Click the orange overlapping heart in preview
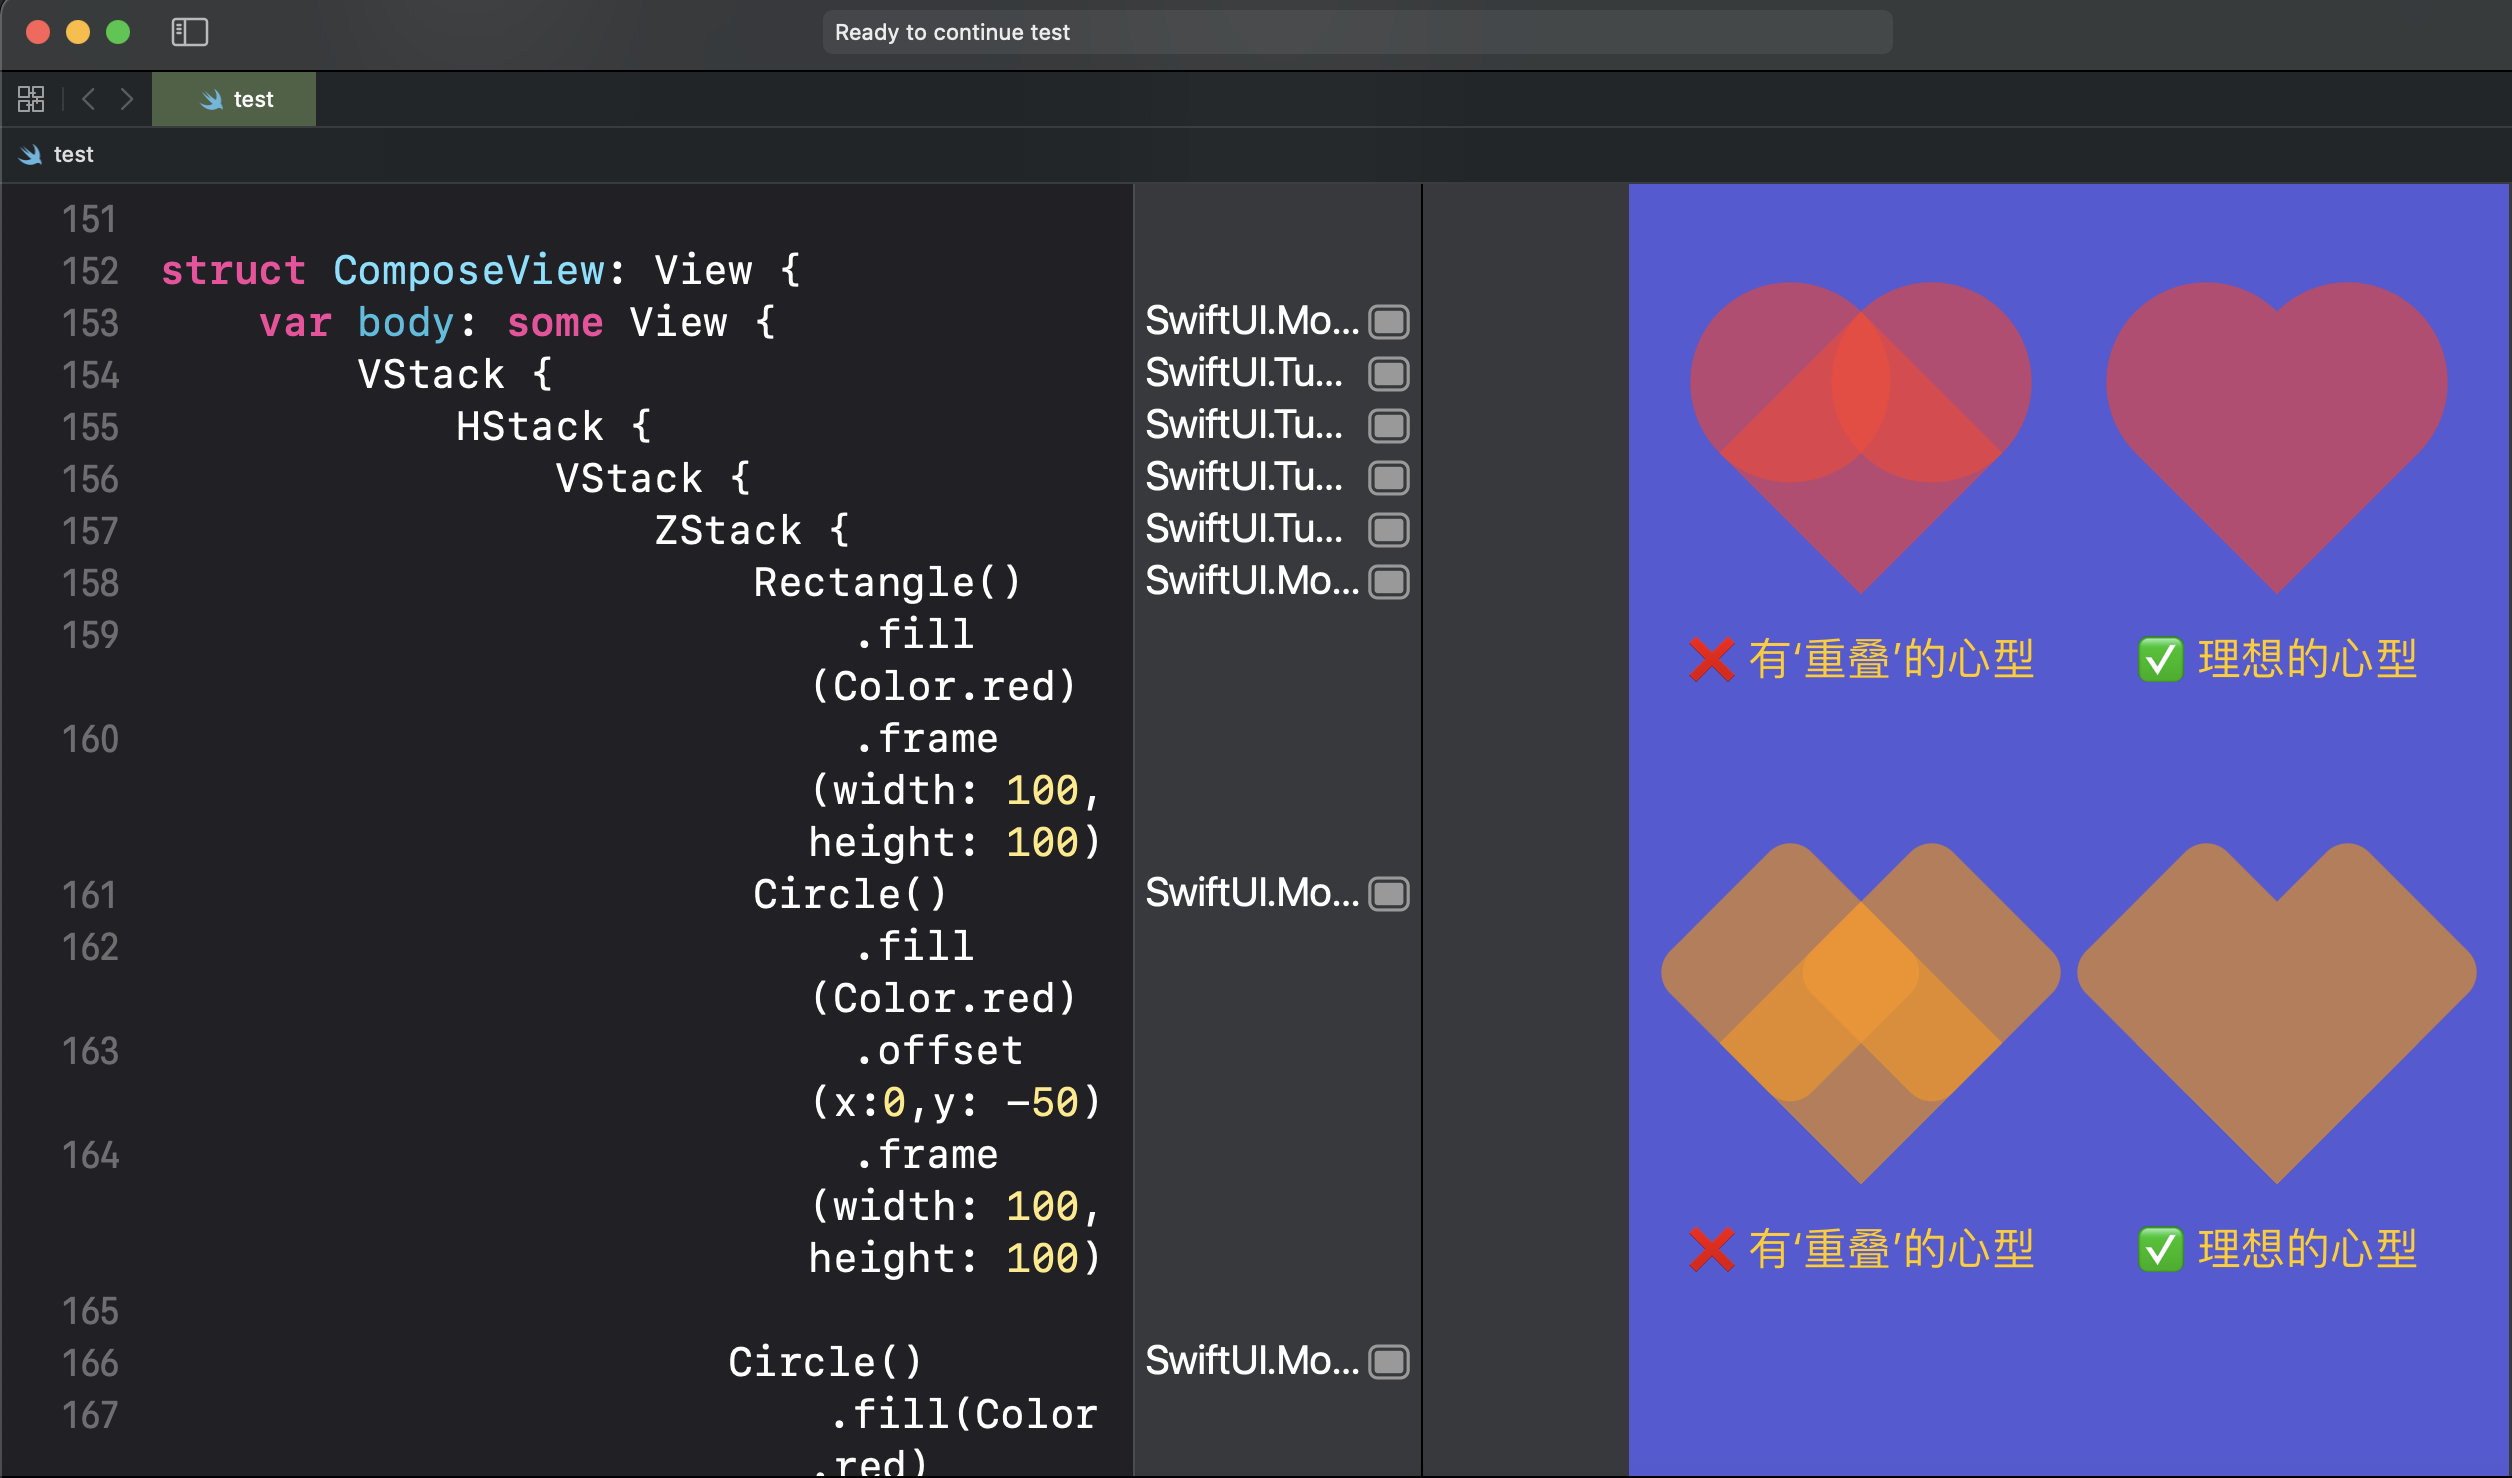The height and width of the screenshot is (1478, 2512). click(x=1861, y=1012)
